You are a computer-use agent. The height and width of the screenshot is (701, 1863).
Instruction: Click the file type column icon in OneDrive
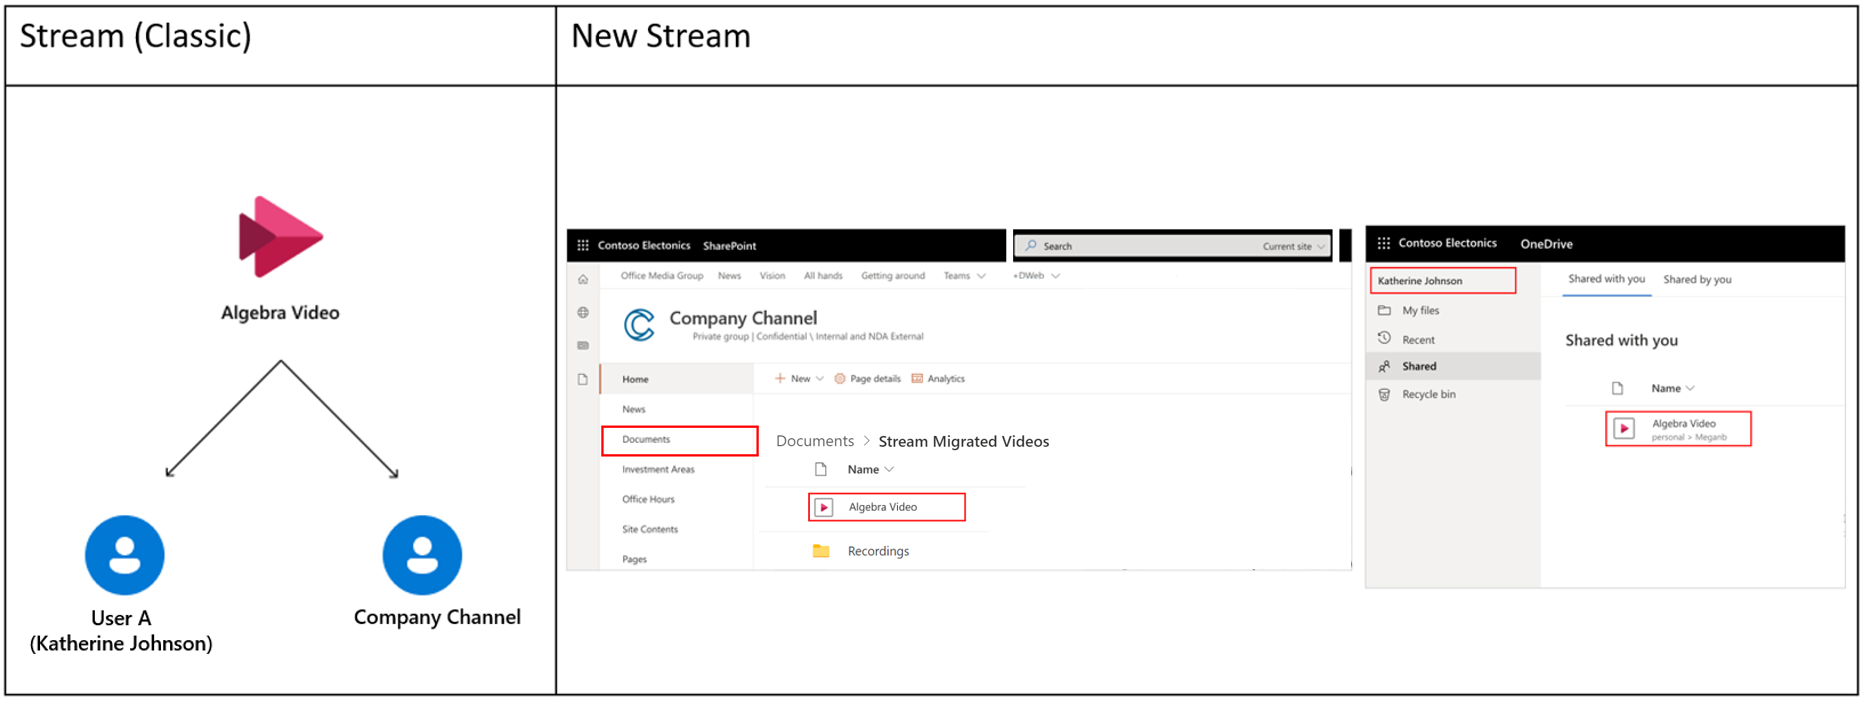pyautogui.click(x=1617, y=388)
